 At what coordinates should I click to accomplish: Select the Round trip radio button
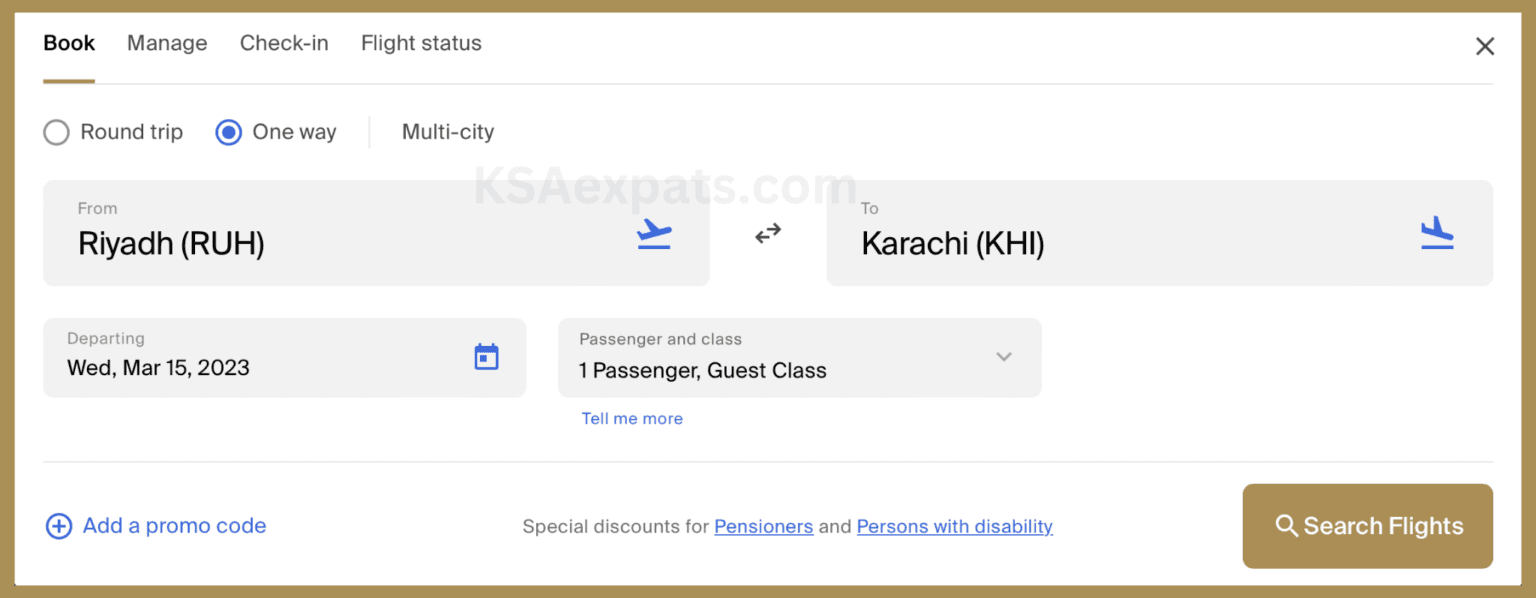tap(57, 132)
